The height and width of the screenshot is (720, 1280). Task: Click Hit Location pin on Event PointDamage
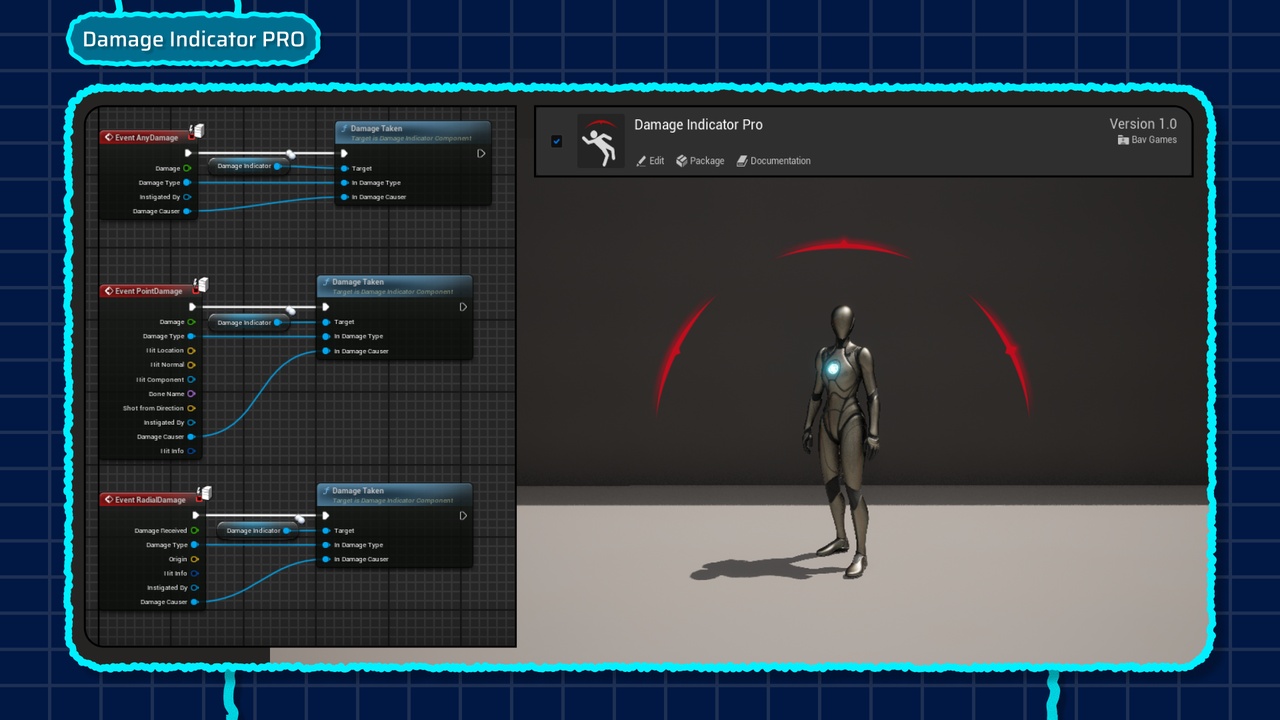point(191,351)
